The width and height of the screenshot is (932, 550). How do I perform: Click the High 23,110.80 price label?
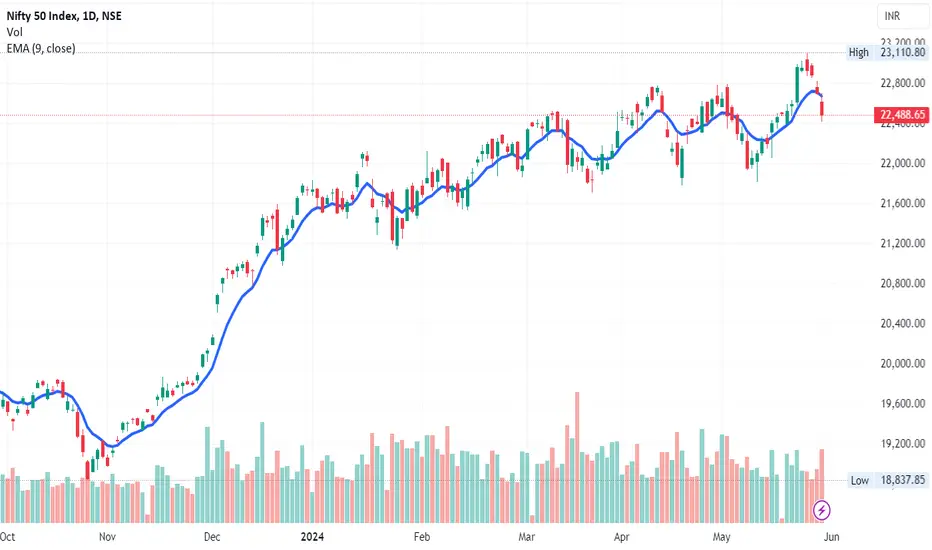tap(887, 52)
